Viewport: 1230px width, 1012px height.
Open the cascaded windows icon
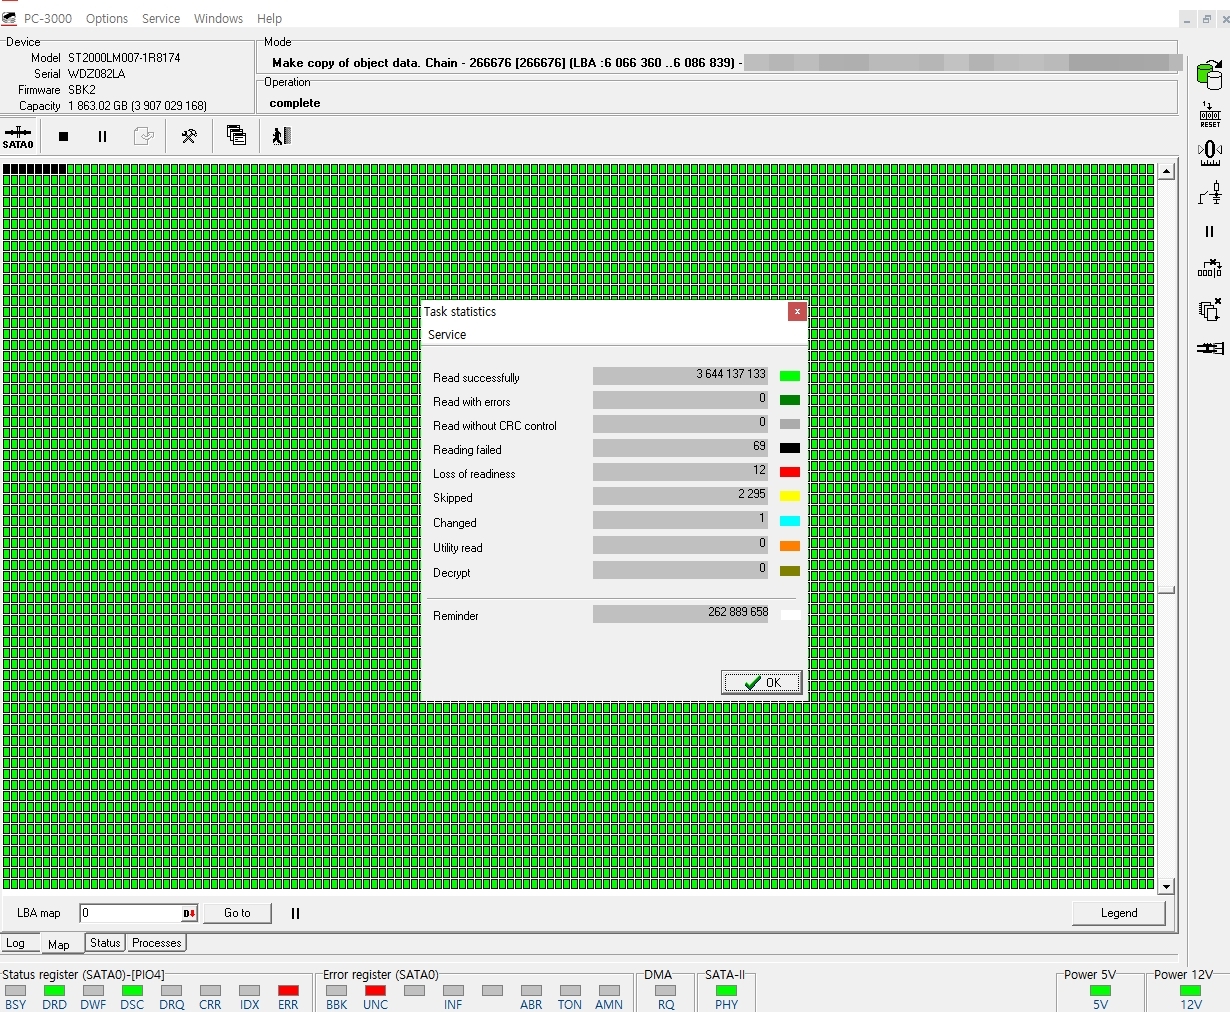[236, 135]
